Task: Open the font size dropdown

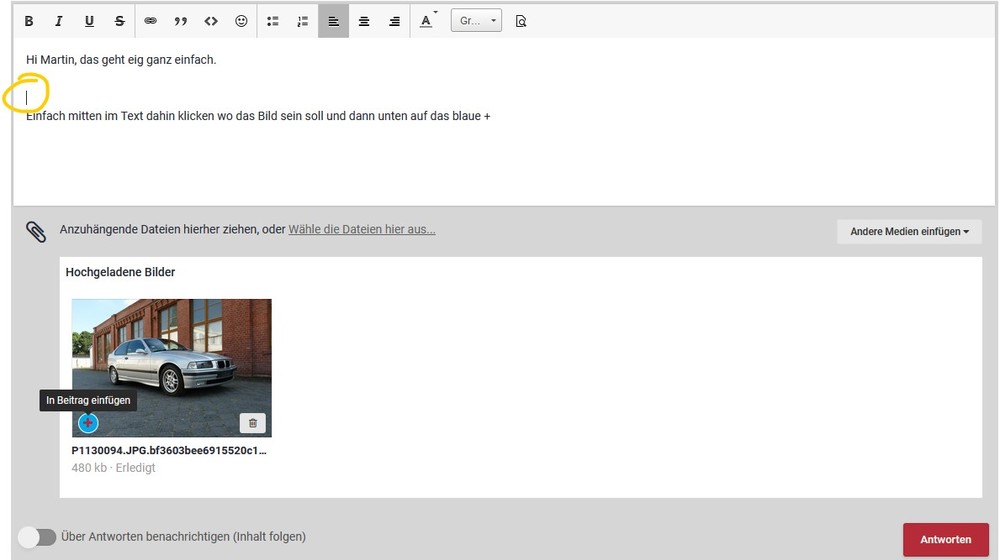Action: (x=476, y=21)
